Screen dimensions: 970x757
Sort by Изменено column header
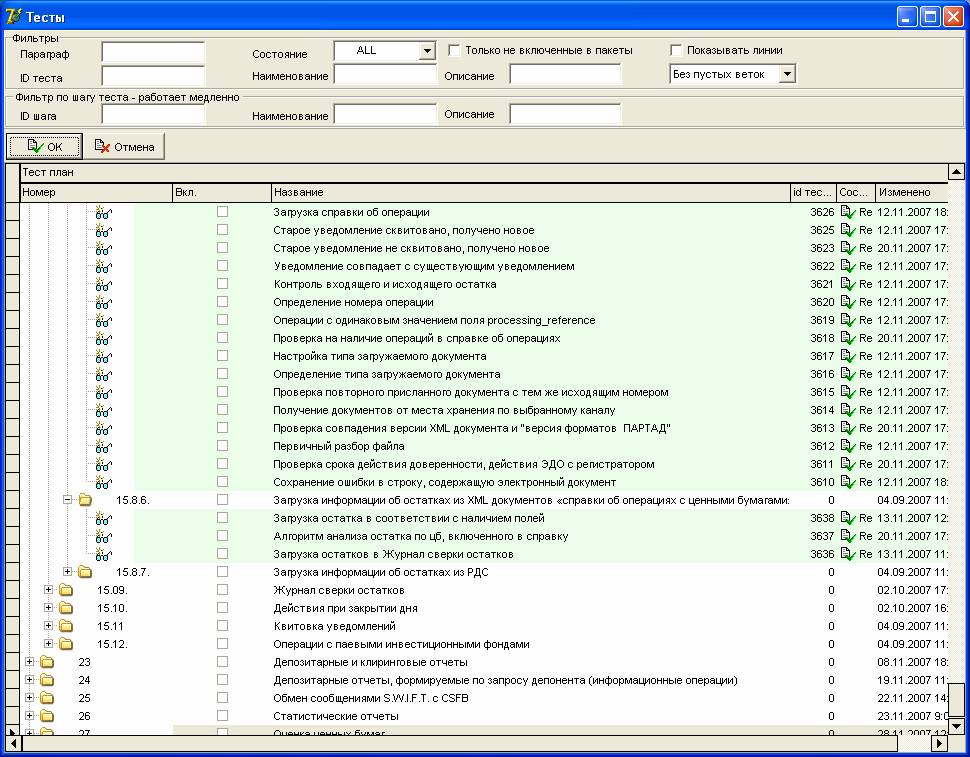[912, 192]
